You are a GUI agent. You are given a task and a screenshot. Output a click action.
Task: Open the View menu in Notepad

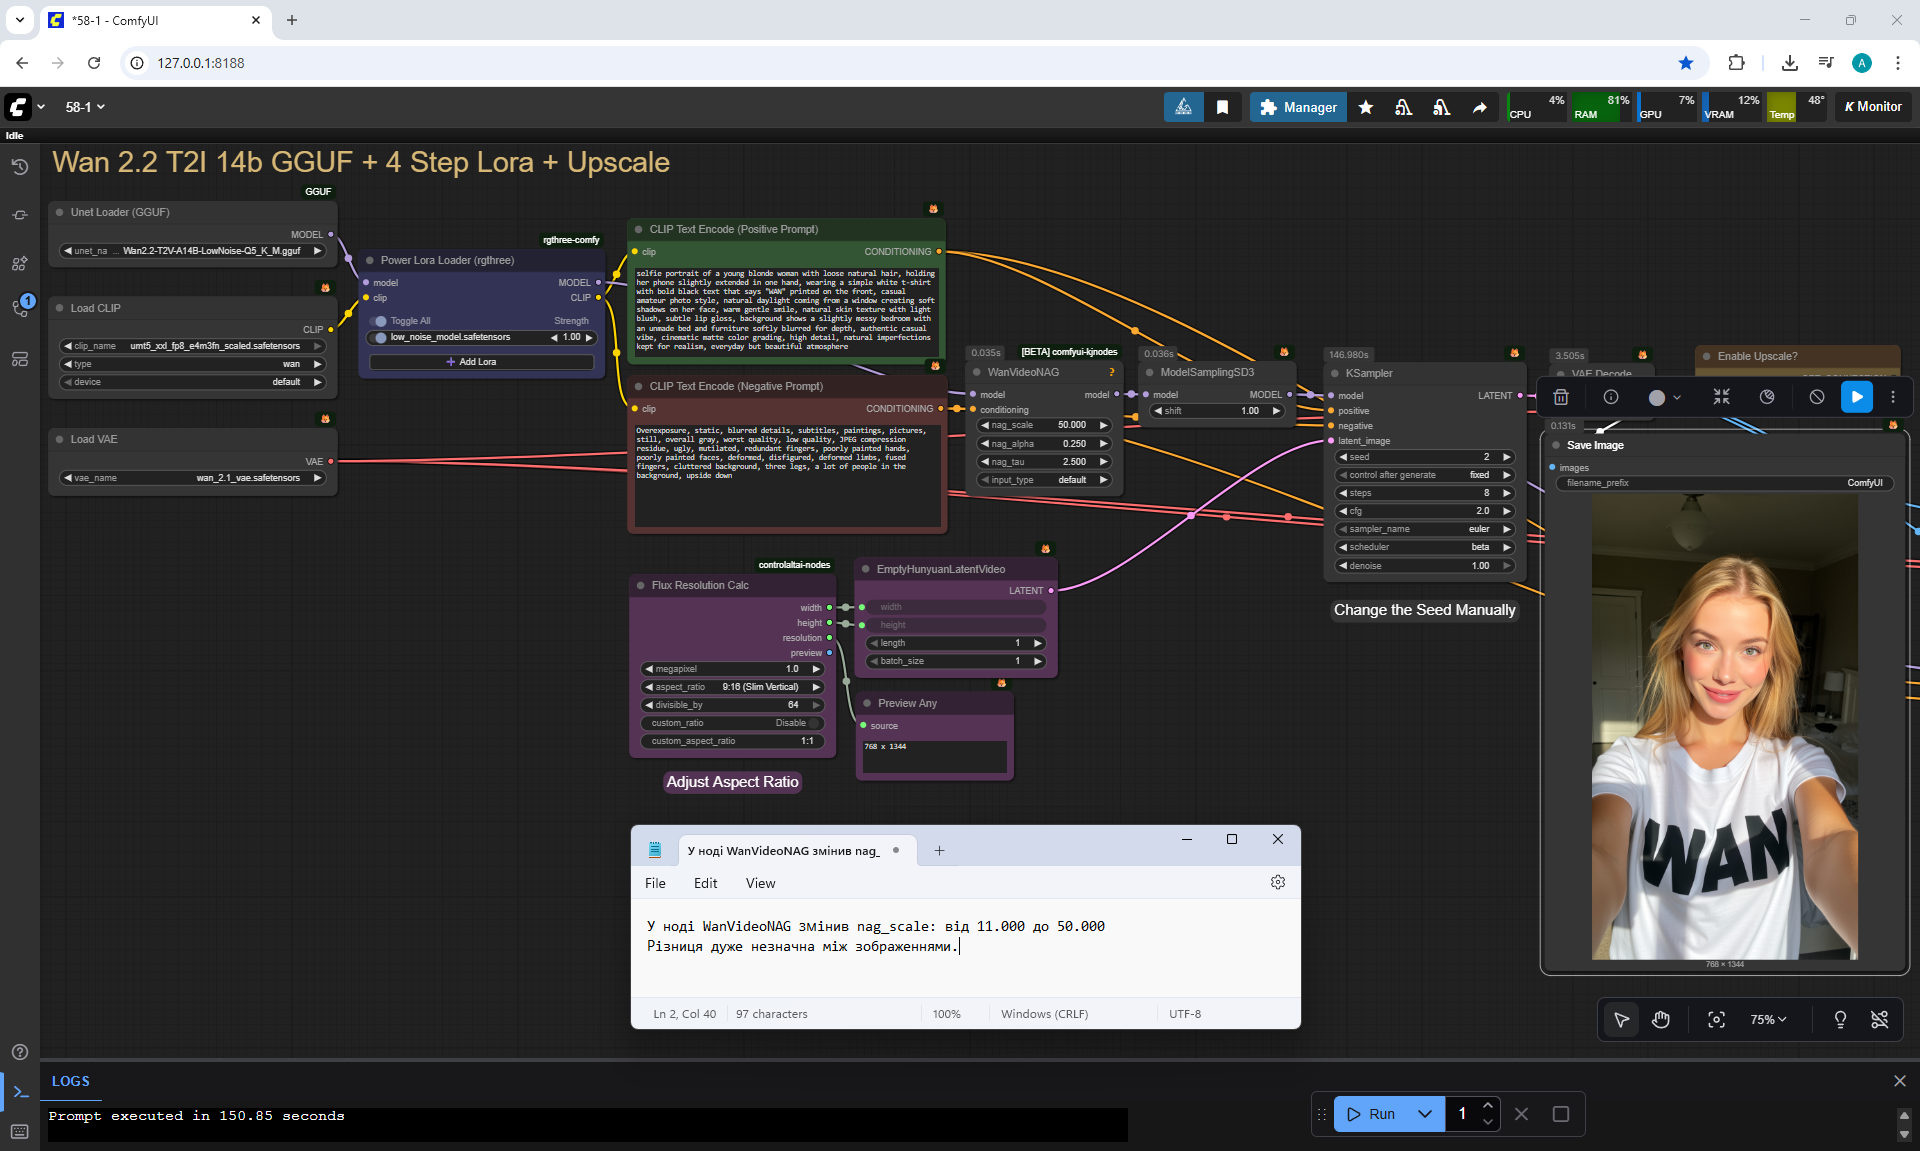[760, 883]
